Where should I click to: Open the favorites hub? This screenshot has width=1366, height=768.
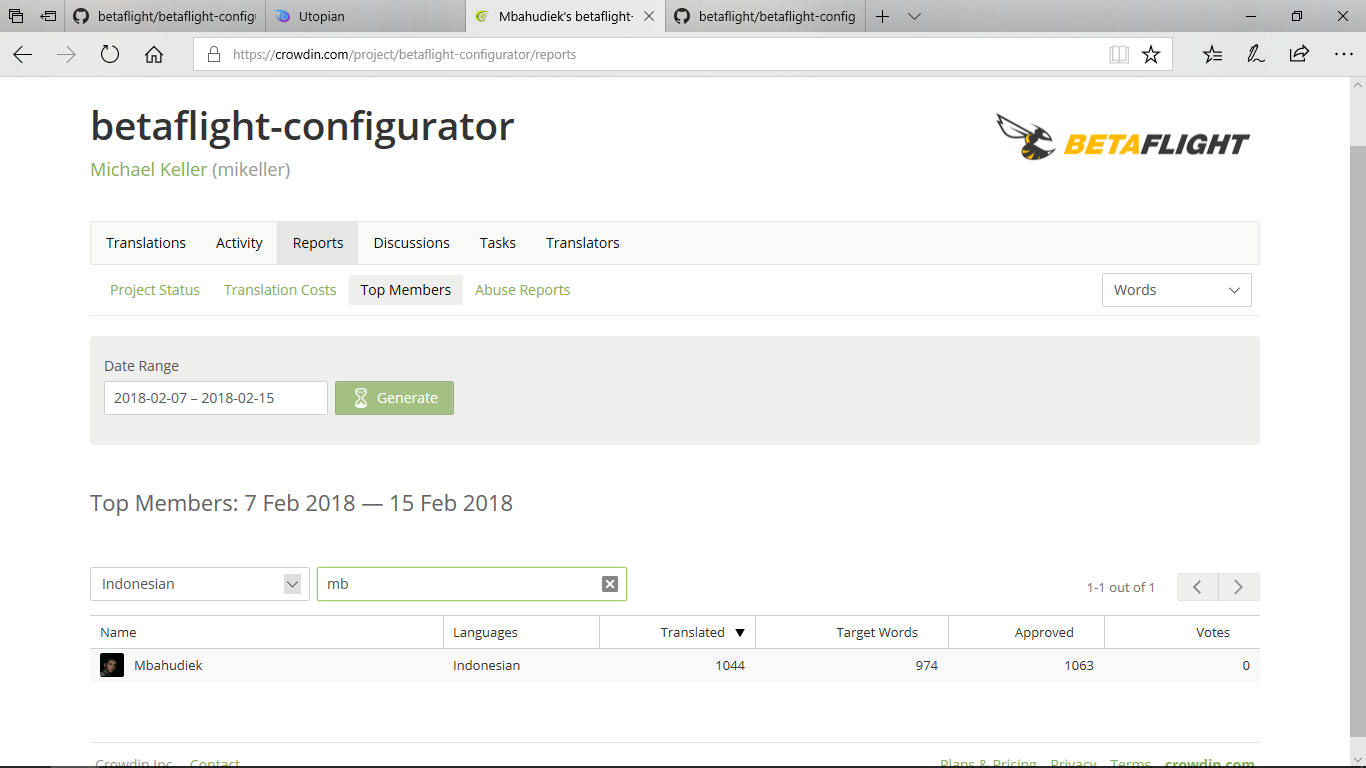[x=1212, y=55]
